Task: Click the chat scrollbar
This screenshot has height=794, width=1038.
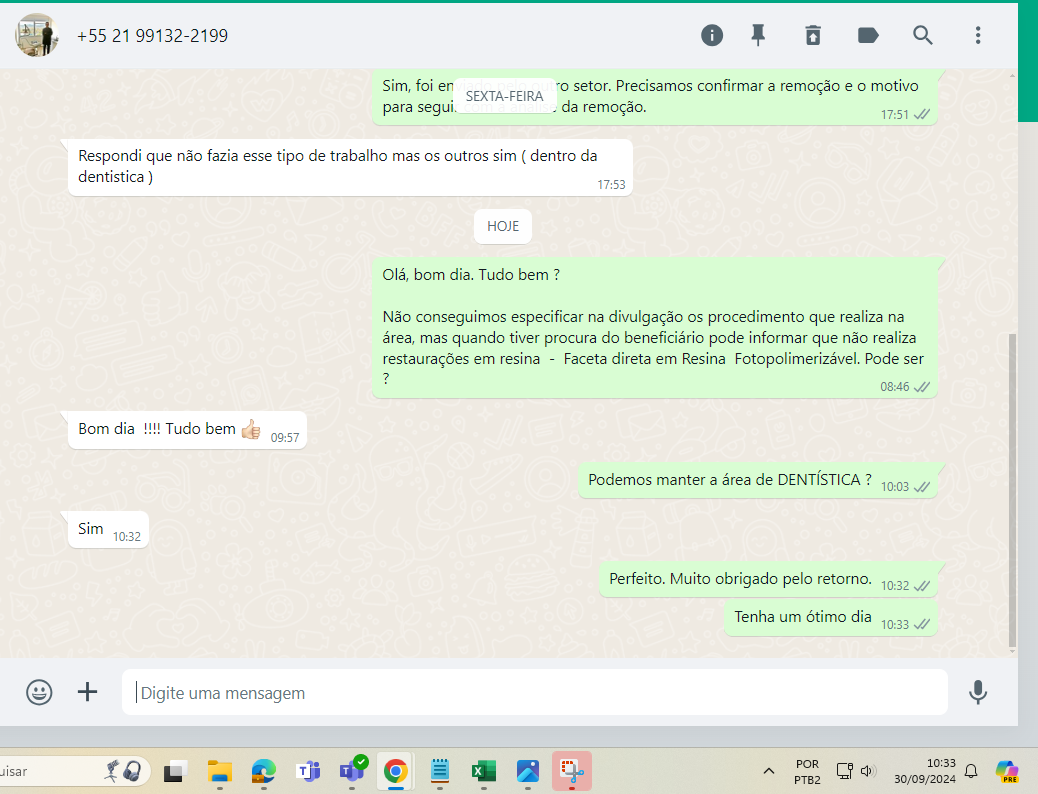Action: click(x=1012, y=490)
